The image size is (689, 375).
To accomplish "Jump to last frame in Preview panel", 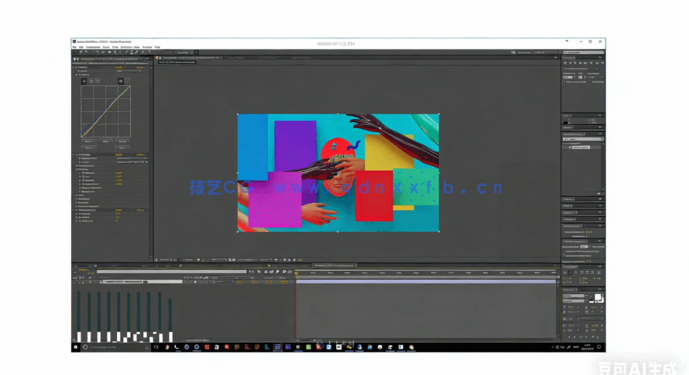I will coord(585,63).
